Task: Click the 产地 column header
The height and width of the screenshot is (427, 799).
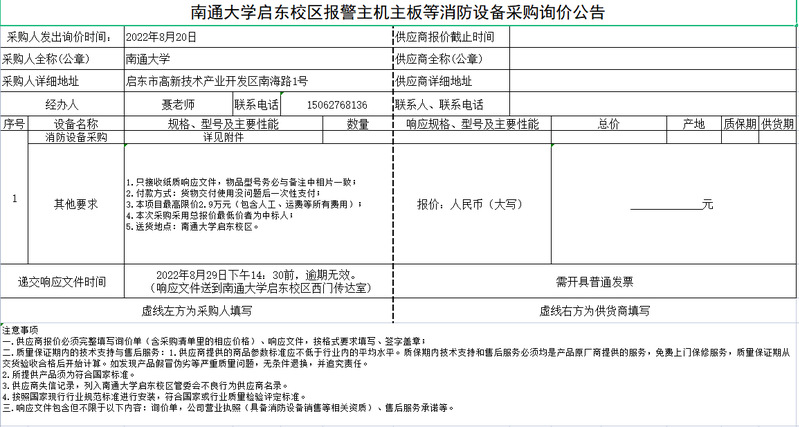Action: point(694,123)
